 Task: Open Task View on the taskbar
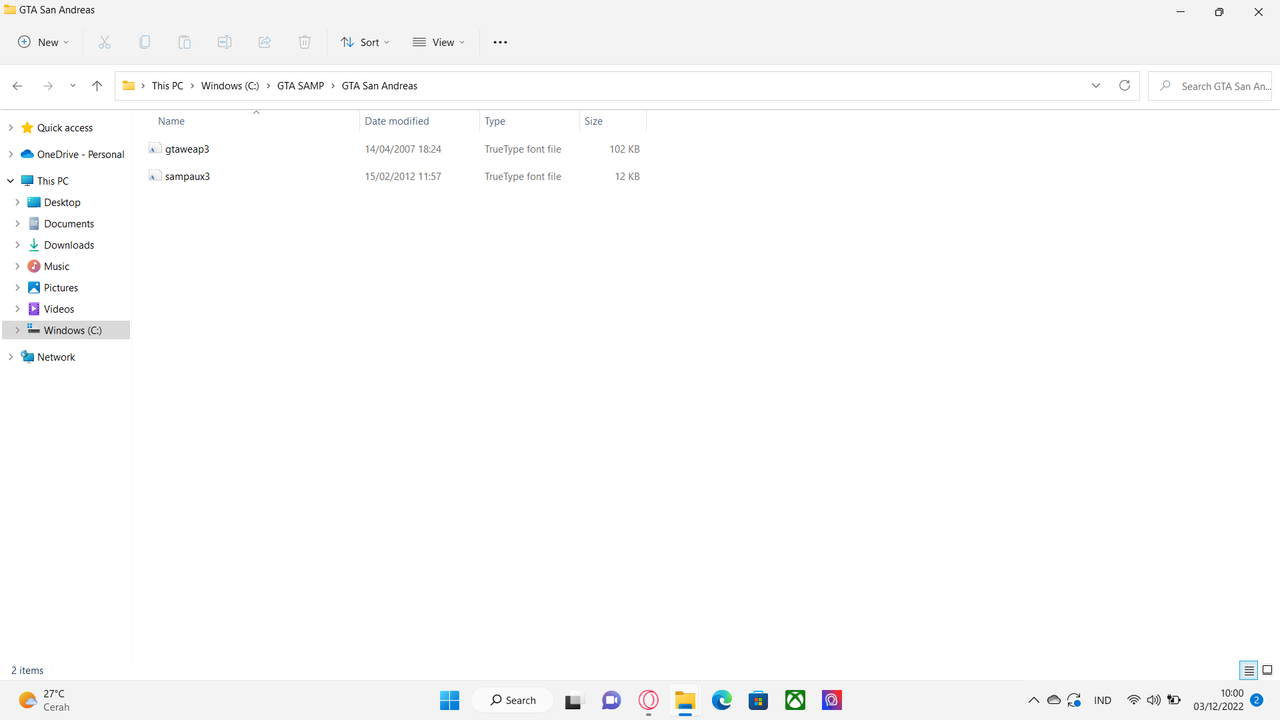[573, 700]
